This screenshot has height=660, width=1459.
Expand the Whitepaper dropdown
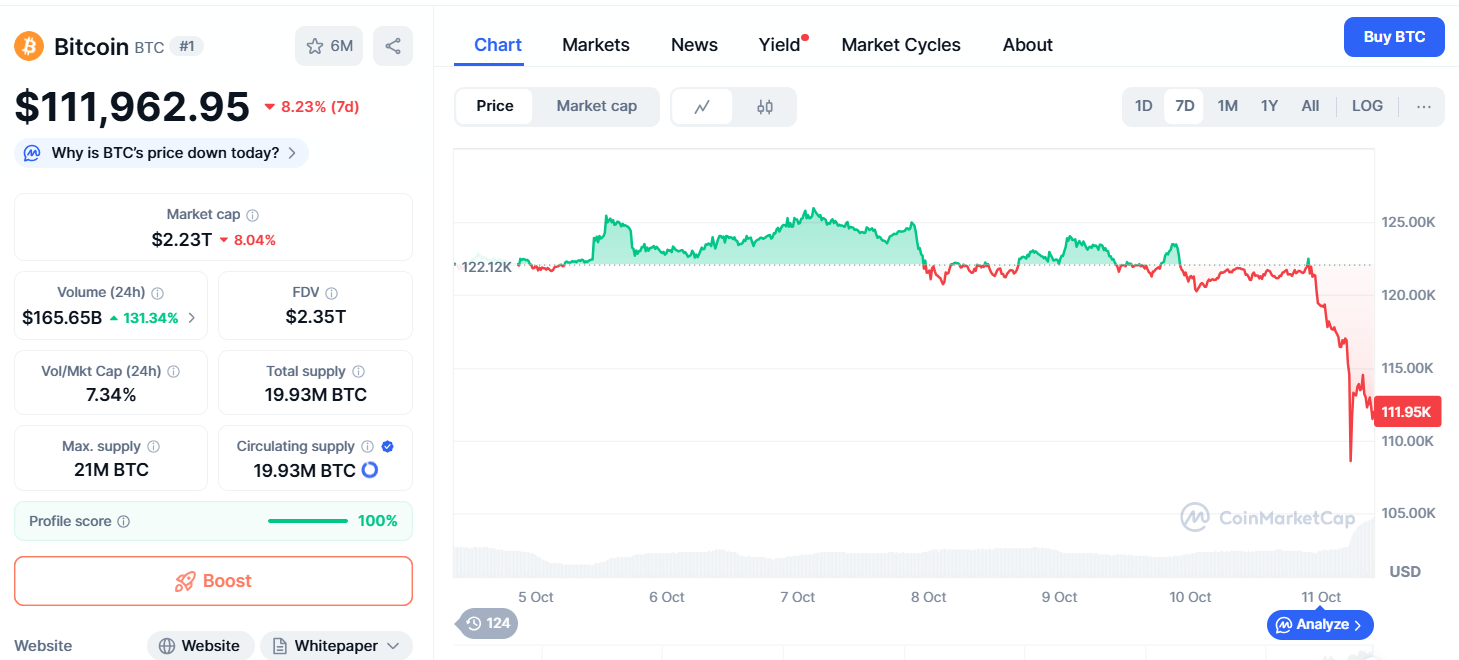pos(336,646)
